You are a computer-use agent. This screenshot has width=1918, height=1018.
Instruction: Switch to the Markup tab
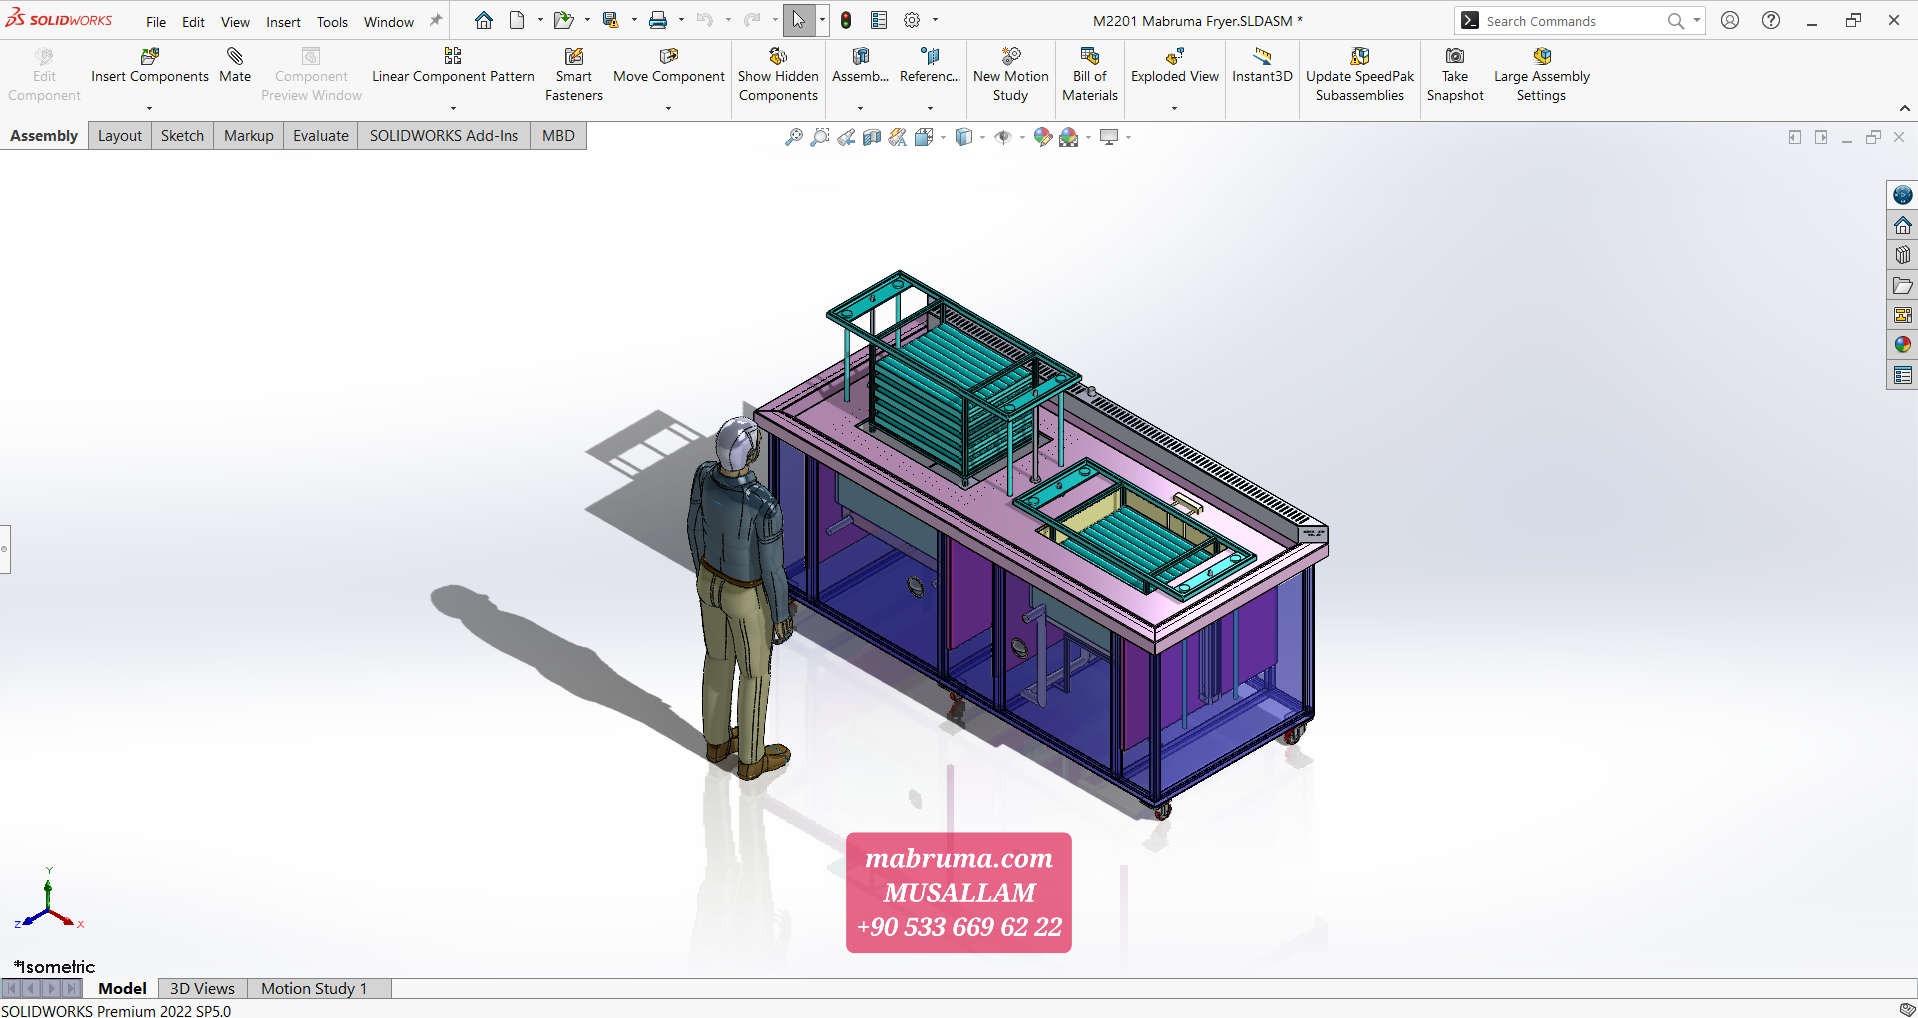point(248,136)
